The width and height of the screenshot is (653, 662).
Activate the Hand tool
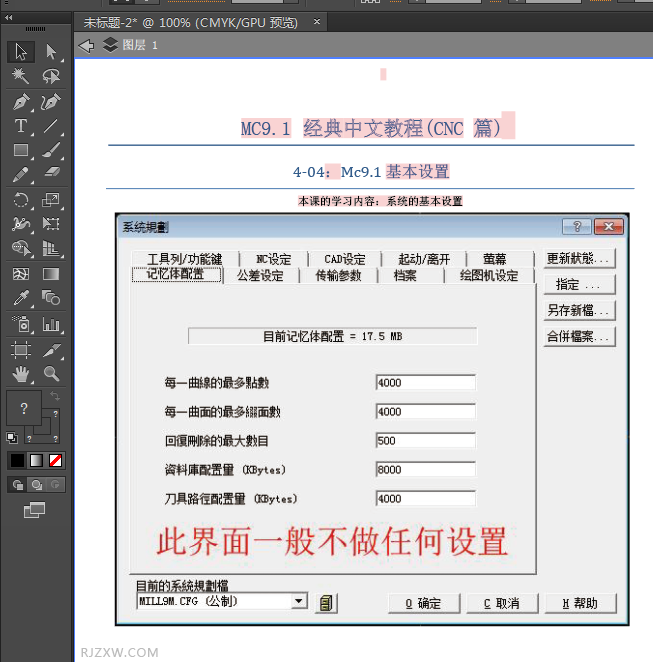point(21,374)
